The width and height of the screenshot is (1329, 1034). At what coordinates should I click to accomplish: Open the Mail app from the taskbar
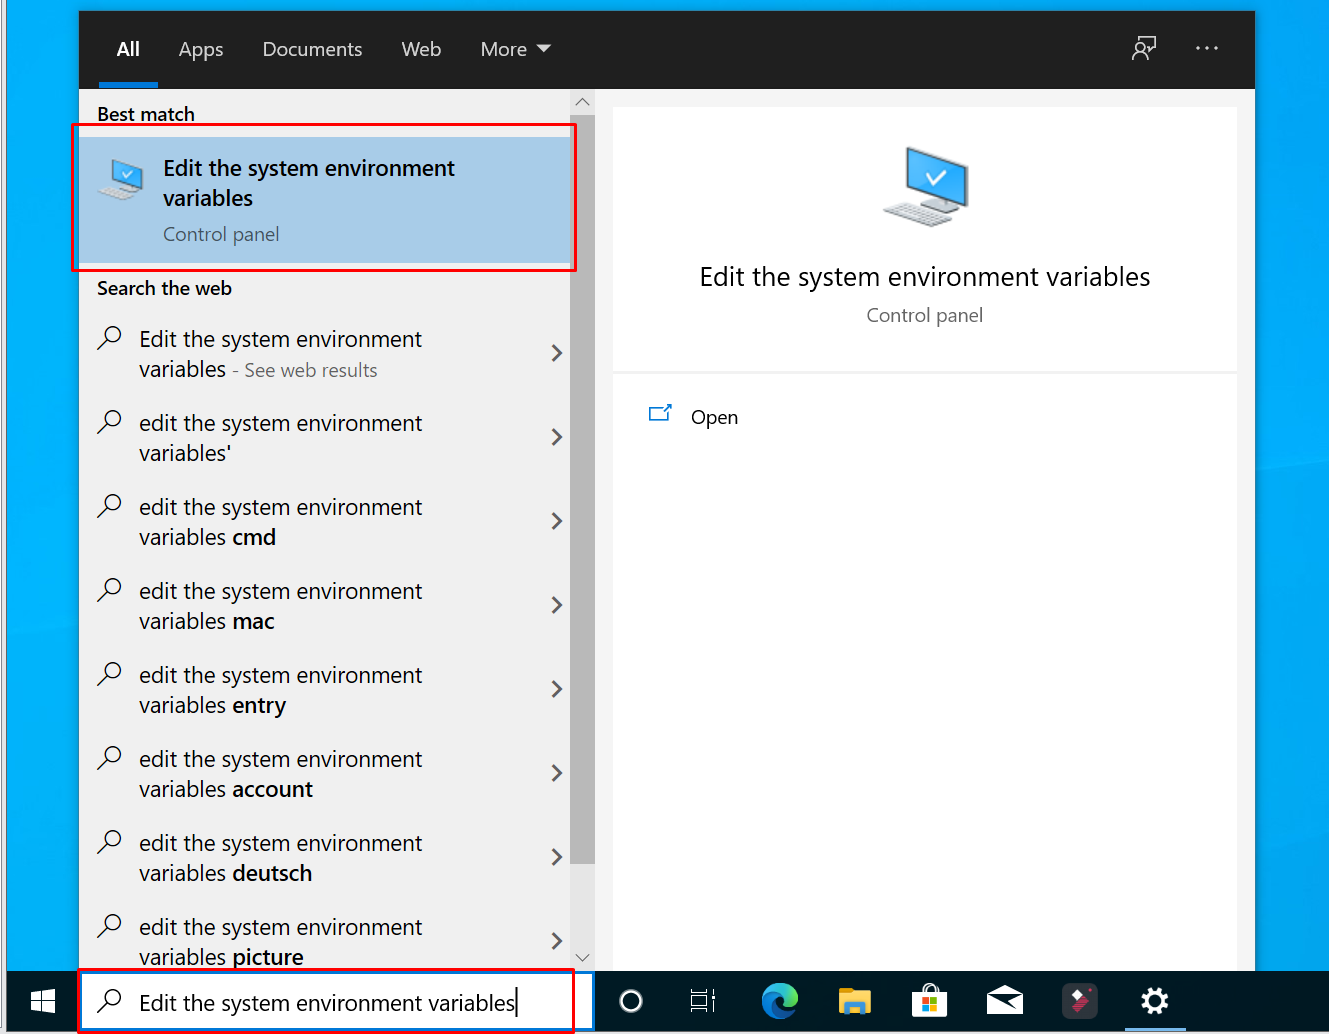pyautogui.click(x=1004, y=1001)
